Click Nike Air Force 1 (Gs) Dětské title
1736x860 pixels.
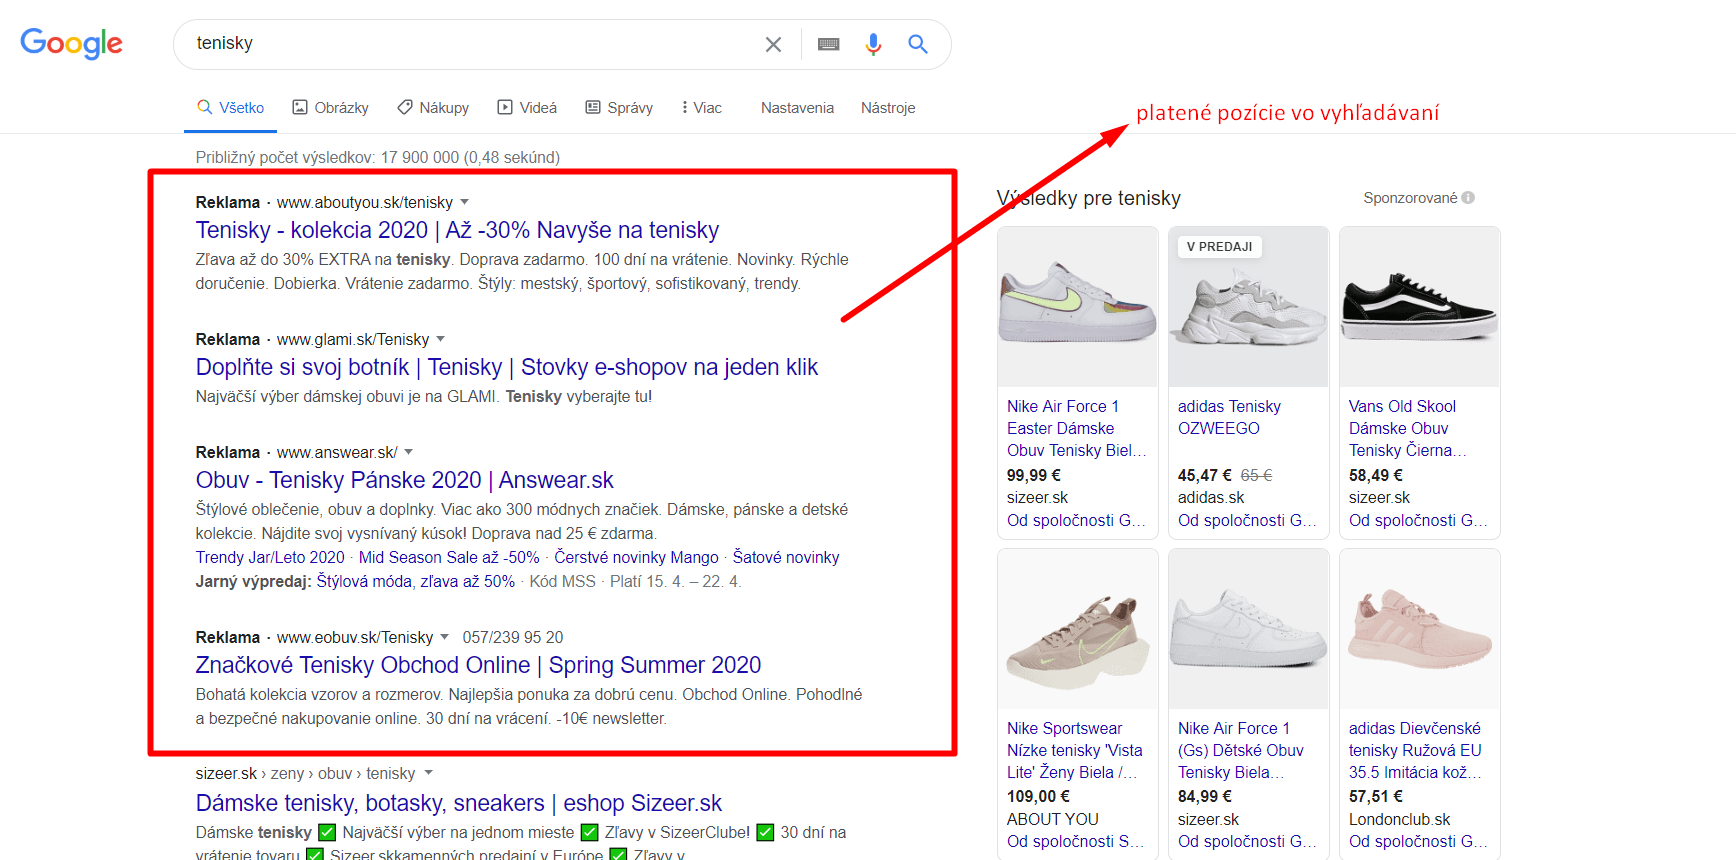(x=1241, y=750)
